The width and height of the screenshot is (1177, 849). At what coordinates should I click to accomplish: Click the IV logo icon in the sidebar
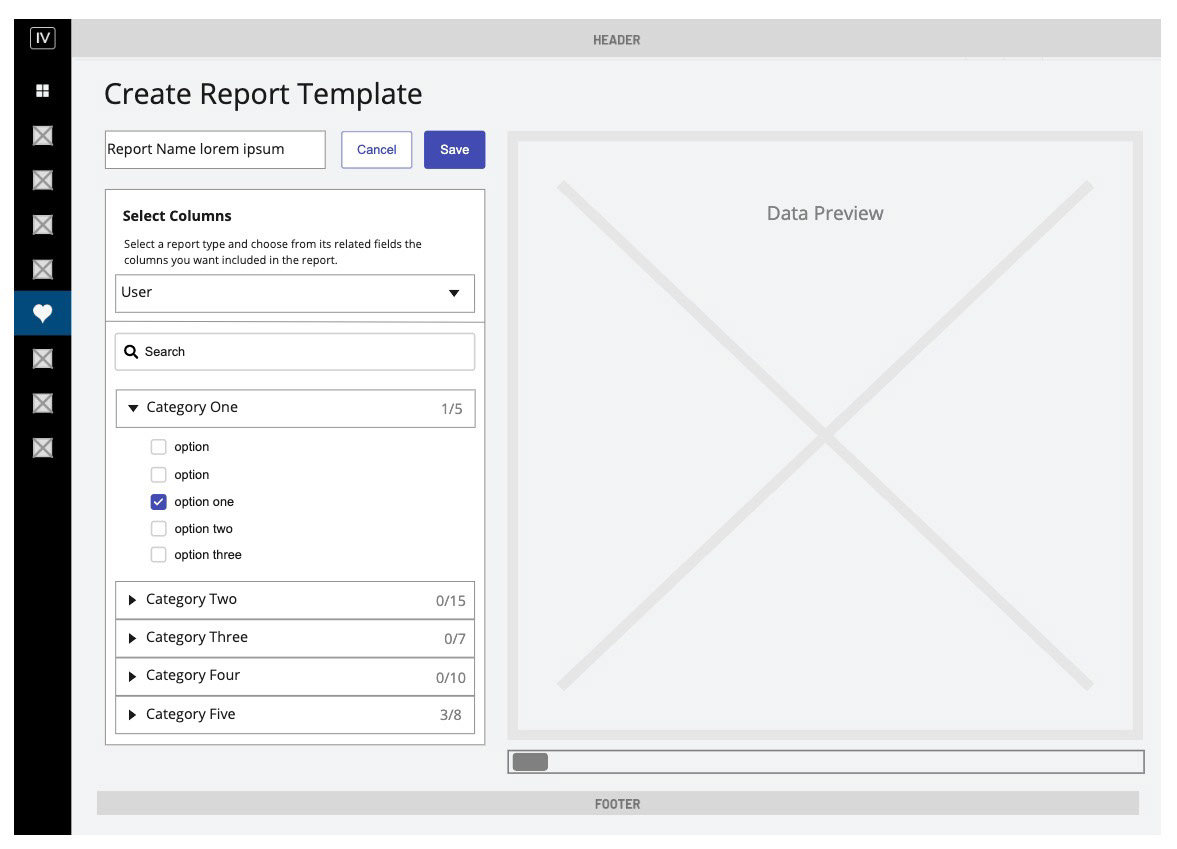pyautogui.click(x=43, y=38)
